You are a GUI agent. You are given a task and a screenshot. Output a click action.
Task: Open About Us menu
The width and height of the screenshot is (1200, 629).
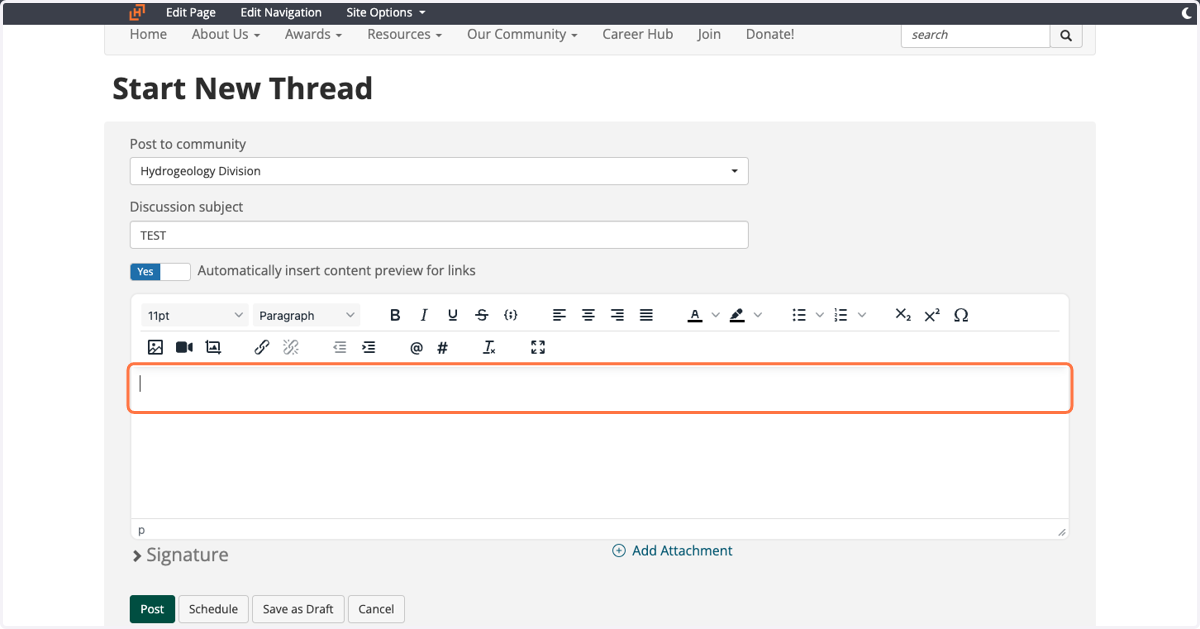226,34
